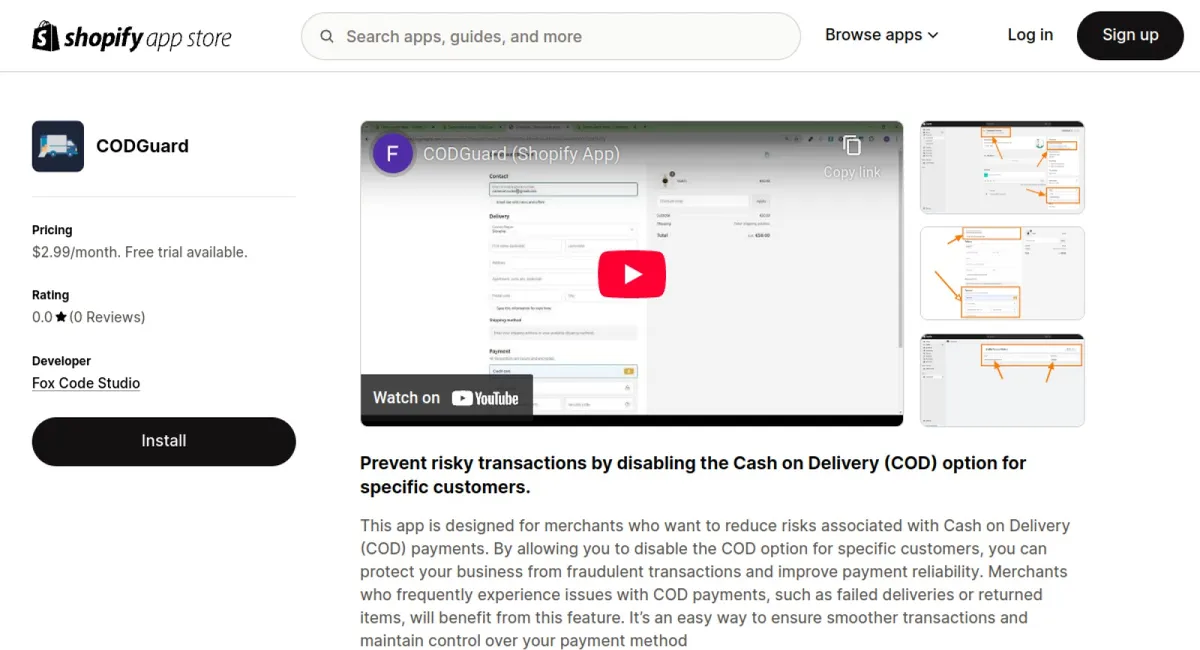
Task: Open the first screenshot thumbnail
Action: (x=1002, y=167)
